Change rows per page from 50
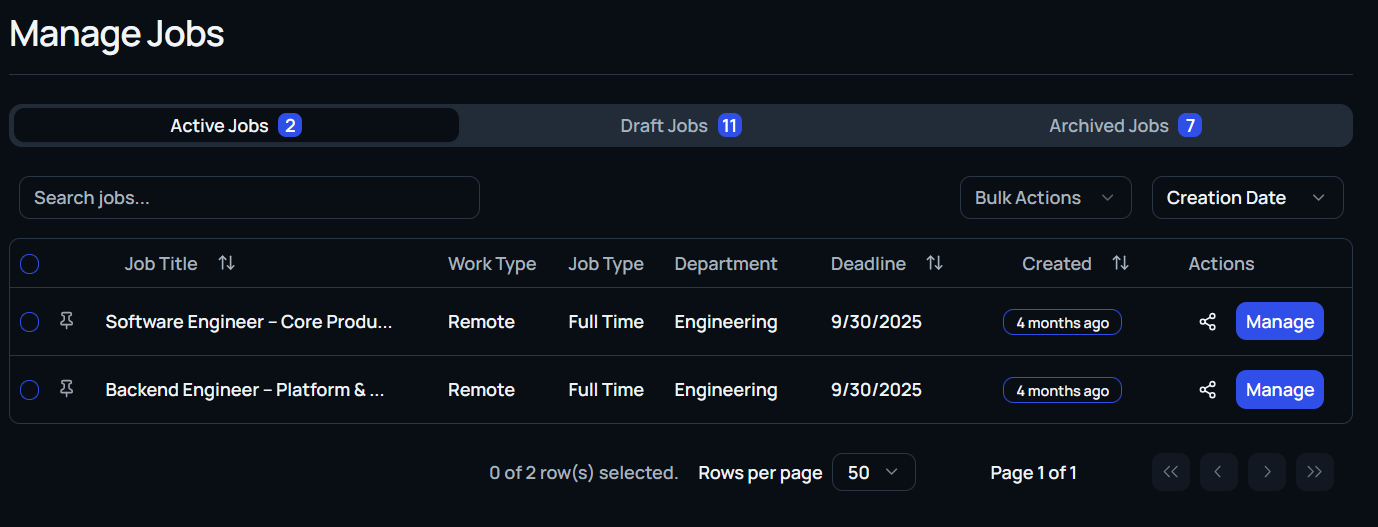This screenshot has width=1378, height=527. [873, 472]
